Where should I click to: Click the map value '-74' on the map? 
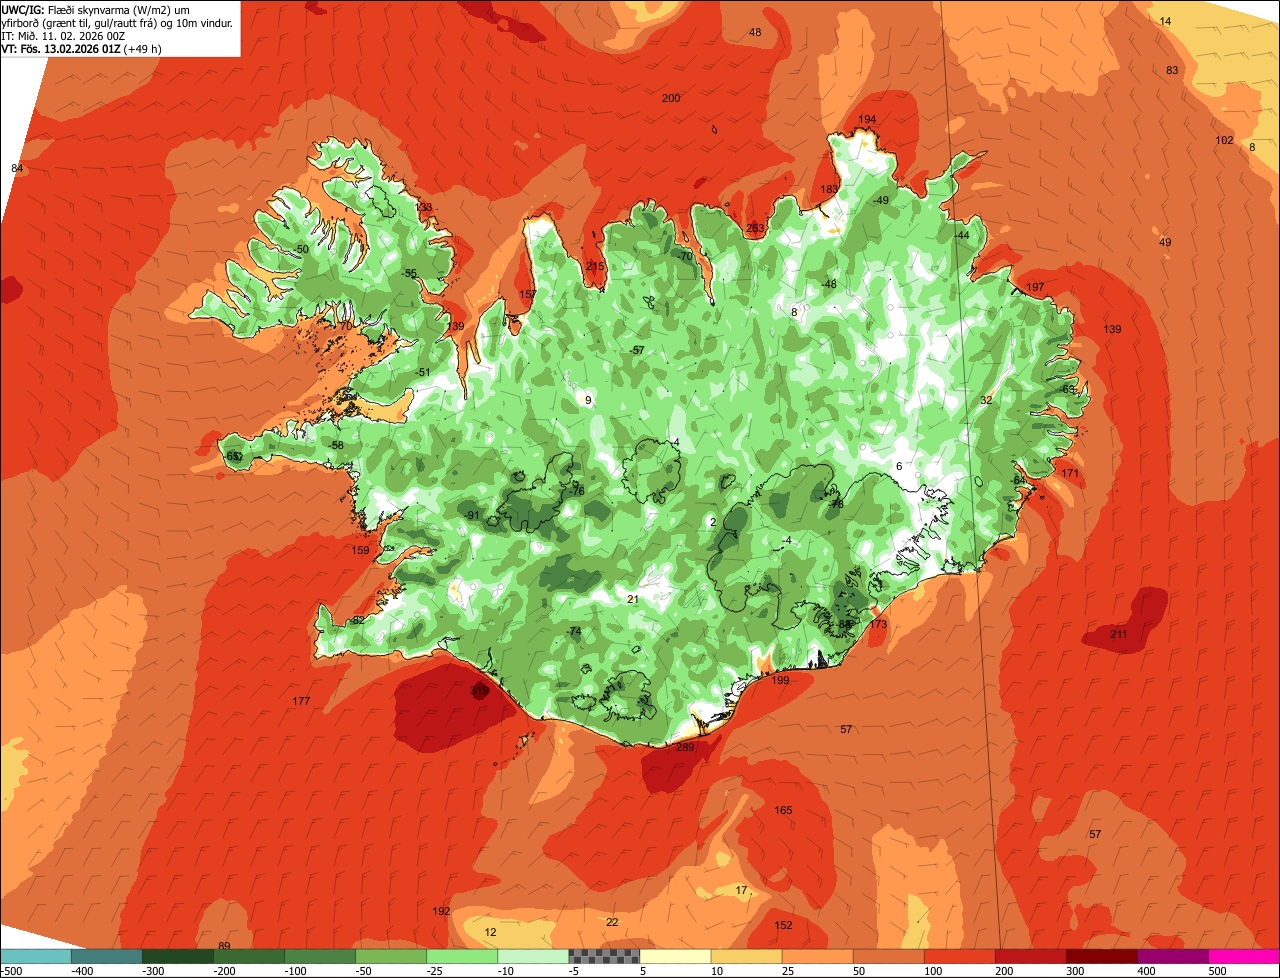pyautogui.click(x=573, y=632)
